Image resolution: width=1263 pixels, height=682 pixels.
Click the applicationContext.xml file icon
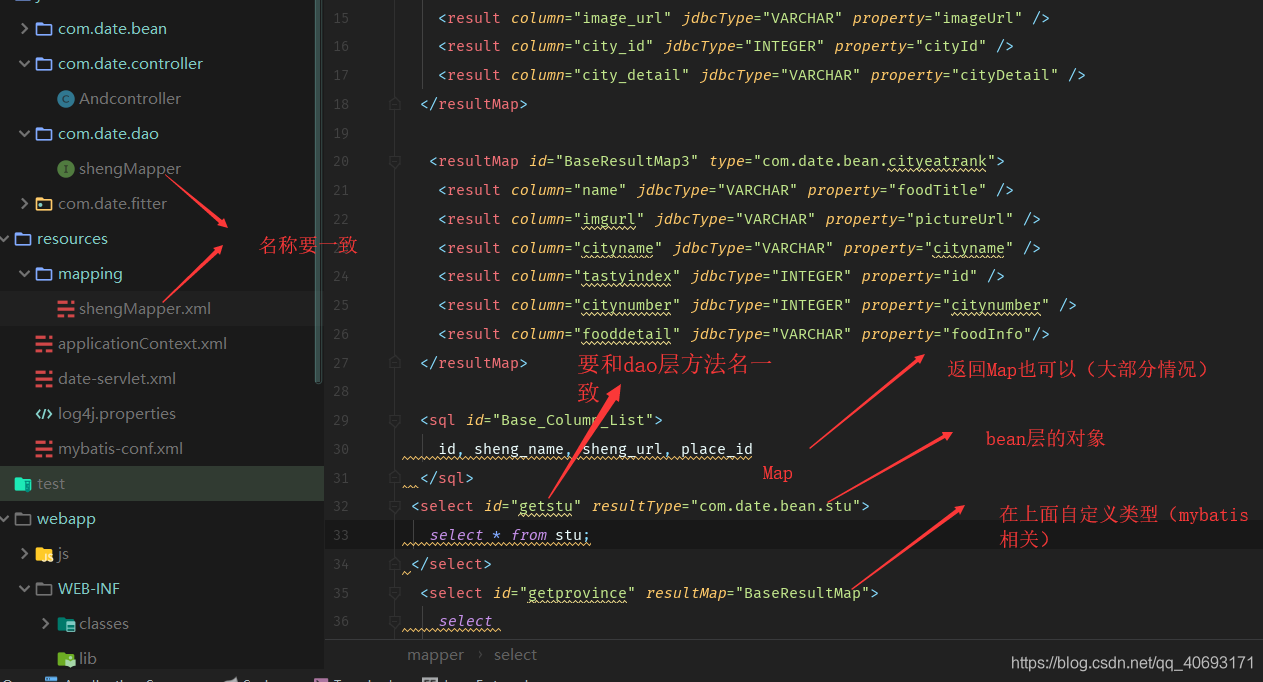tap(44, 343)
